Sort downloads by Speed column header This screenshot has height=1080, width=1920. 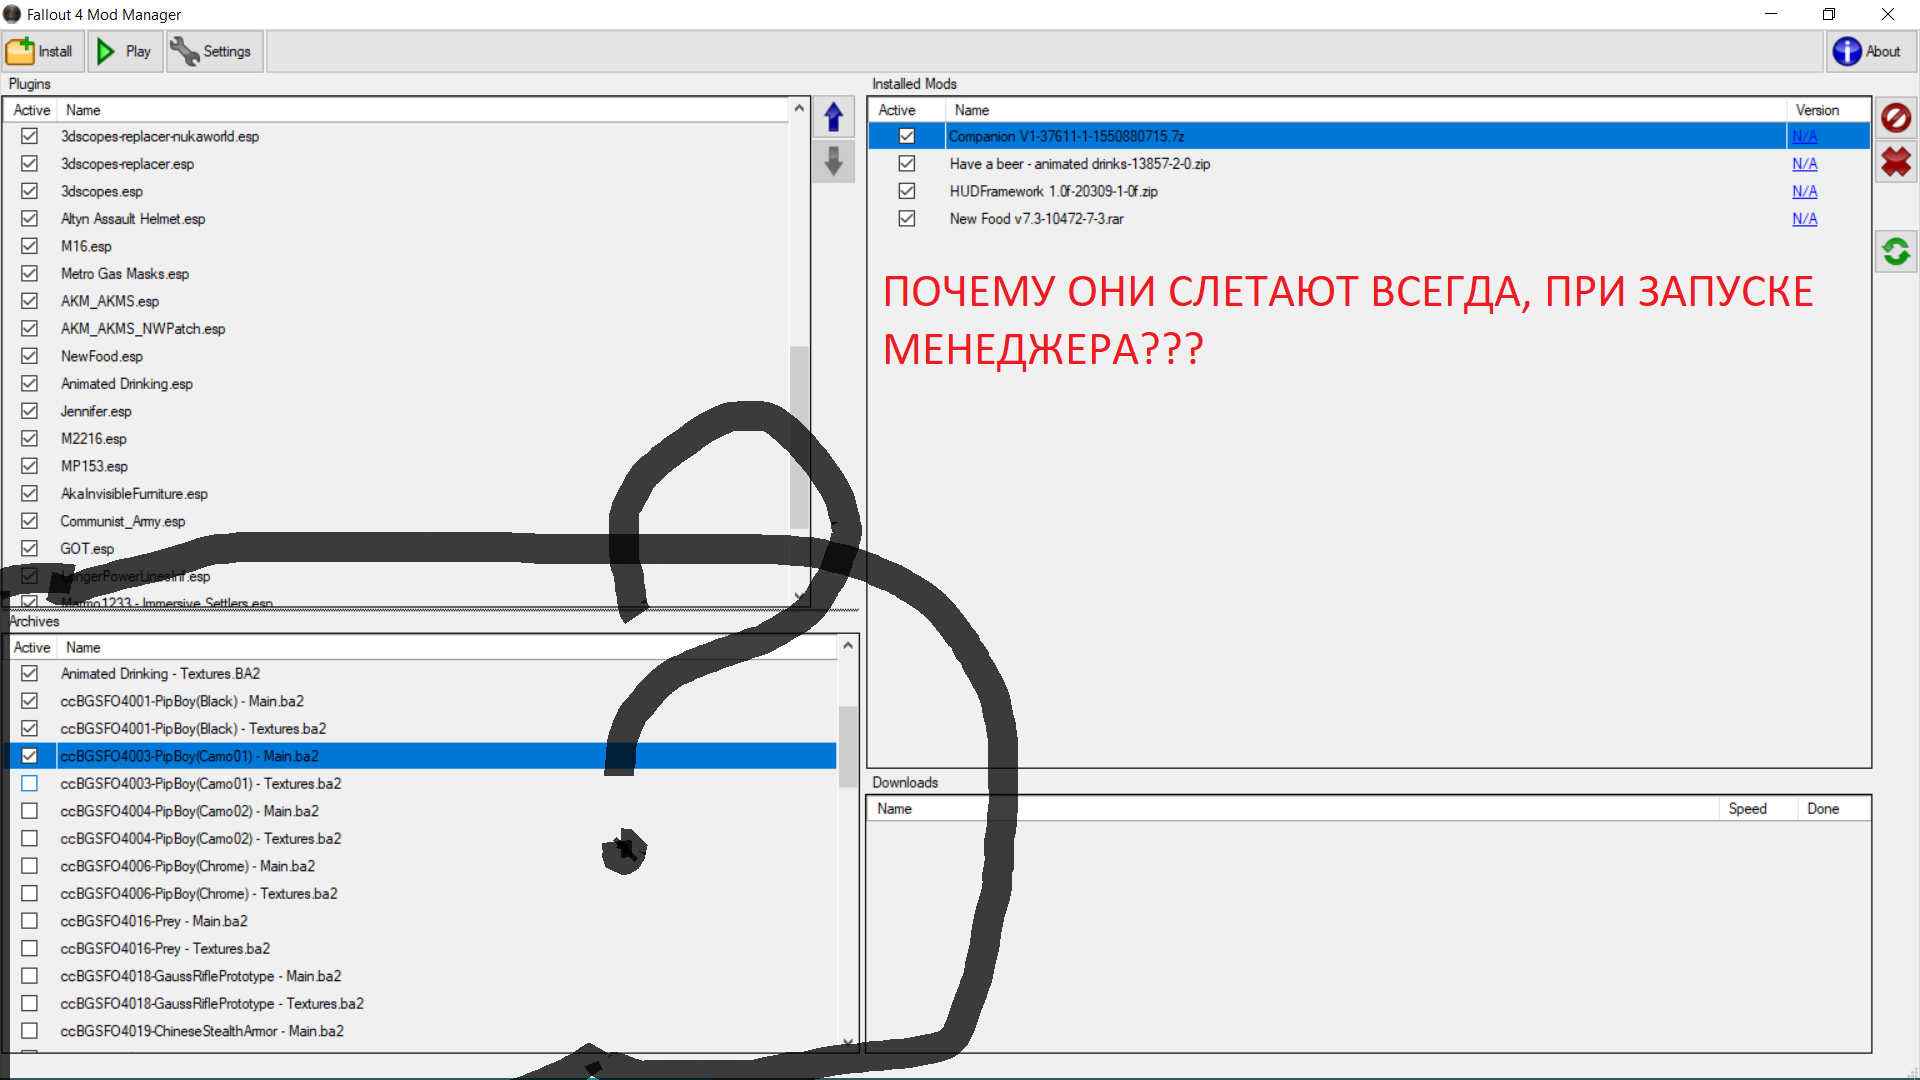click(1747, 809)
